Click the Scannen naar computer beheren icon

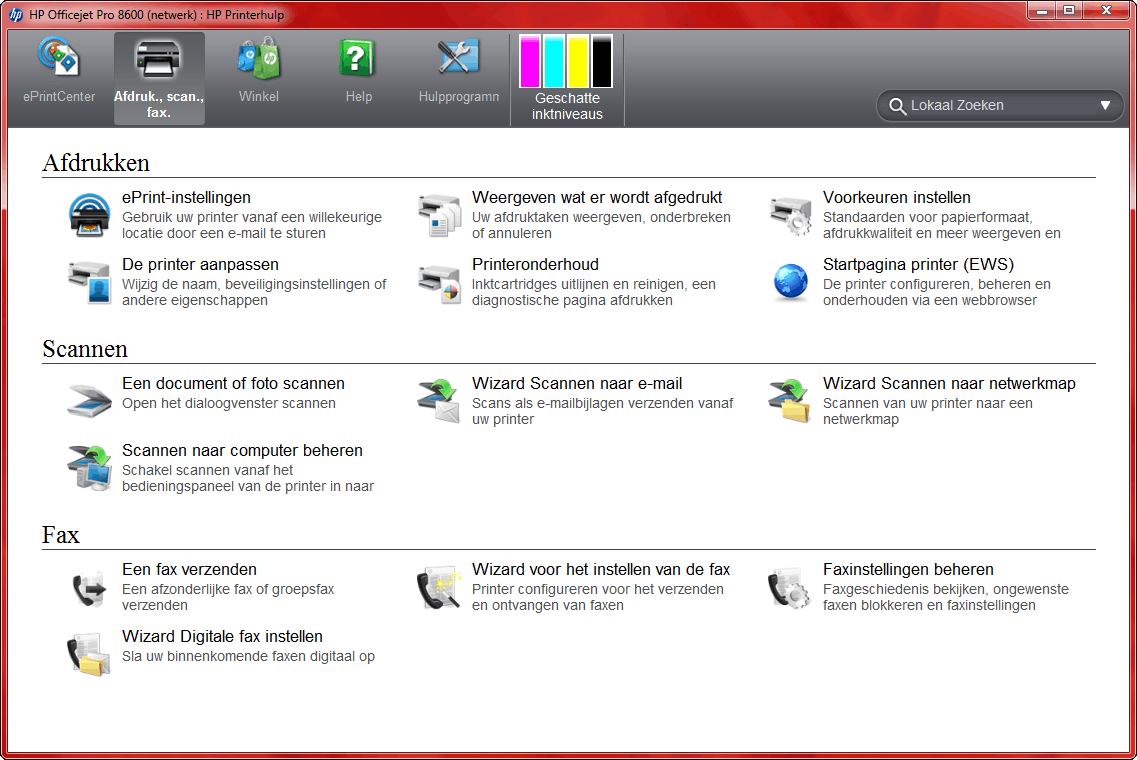coord(89,468)
